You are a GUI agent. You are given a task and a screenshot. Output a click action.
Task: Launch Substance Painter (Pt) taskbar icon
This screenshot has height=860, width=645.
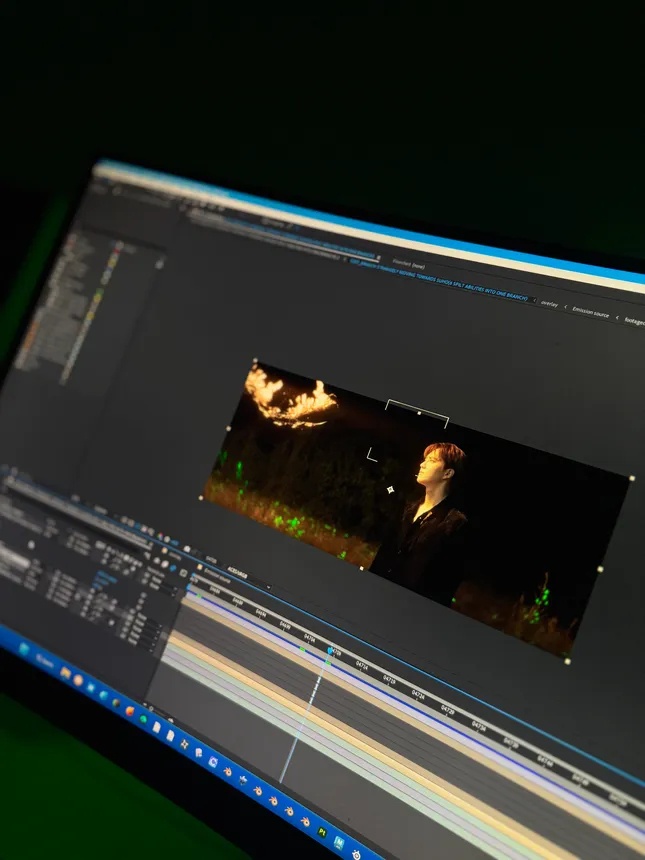[x=322, y=833]
